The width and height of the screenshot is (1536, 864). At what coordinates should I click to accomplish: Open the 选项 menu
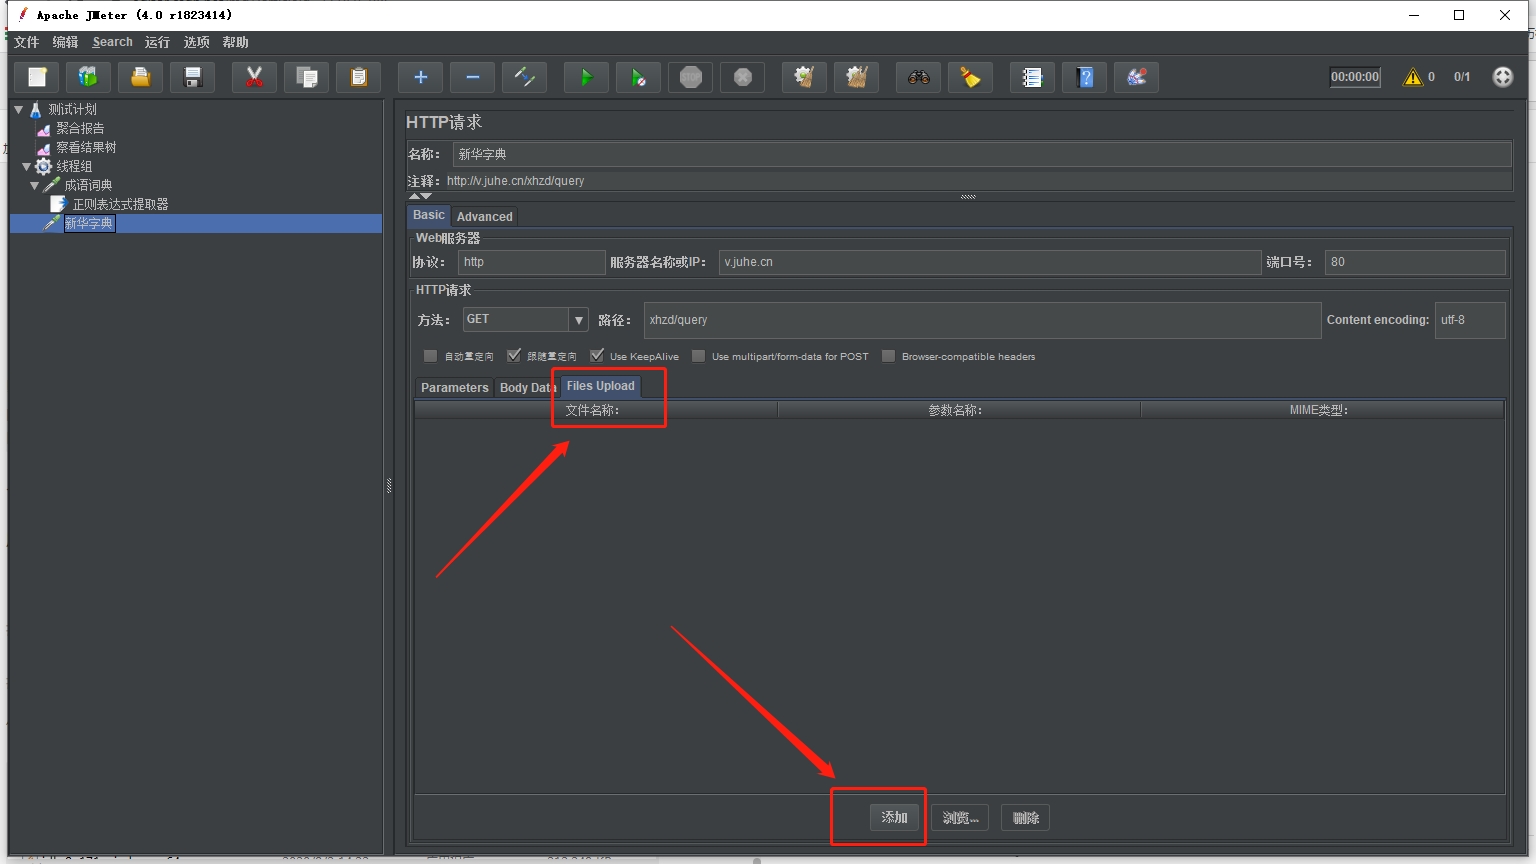click(x=196, y=42)
